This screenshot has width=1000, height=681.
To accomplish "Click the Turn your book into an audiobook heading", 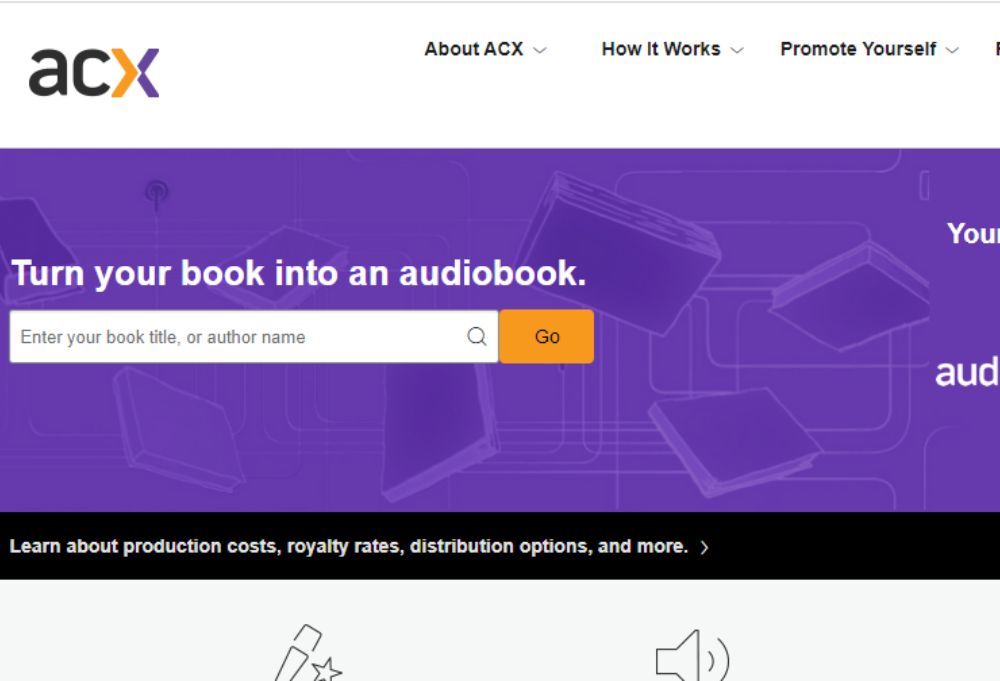I will (298, 274).
